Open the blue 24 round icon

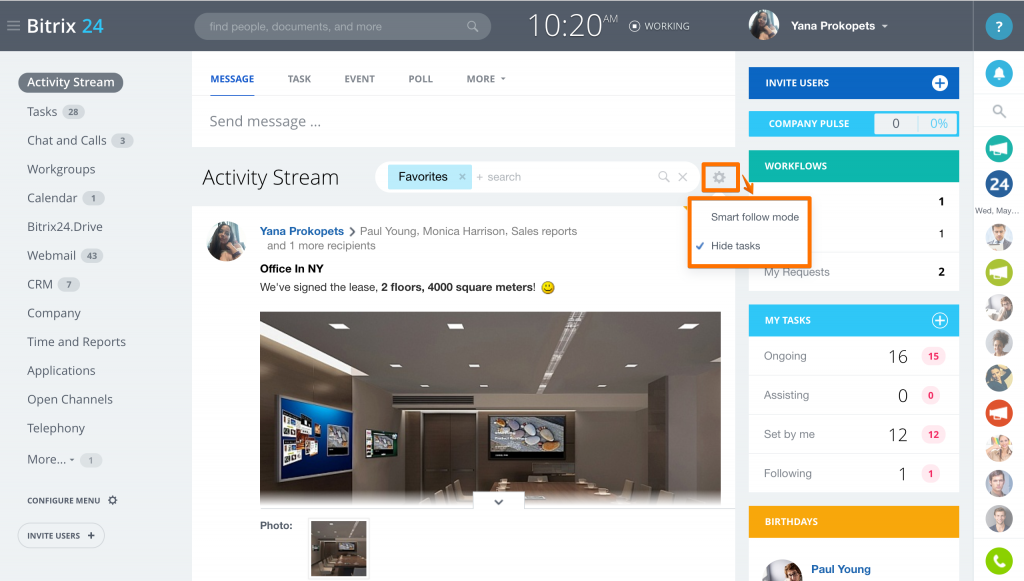click(999, 185)
